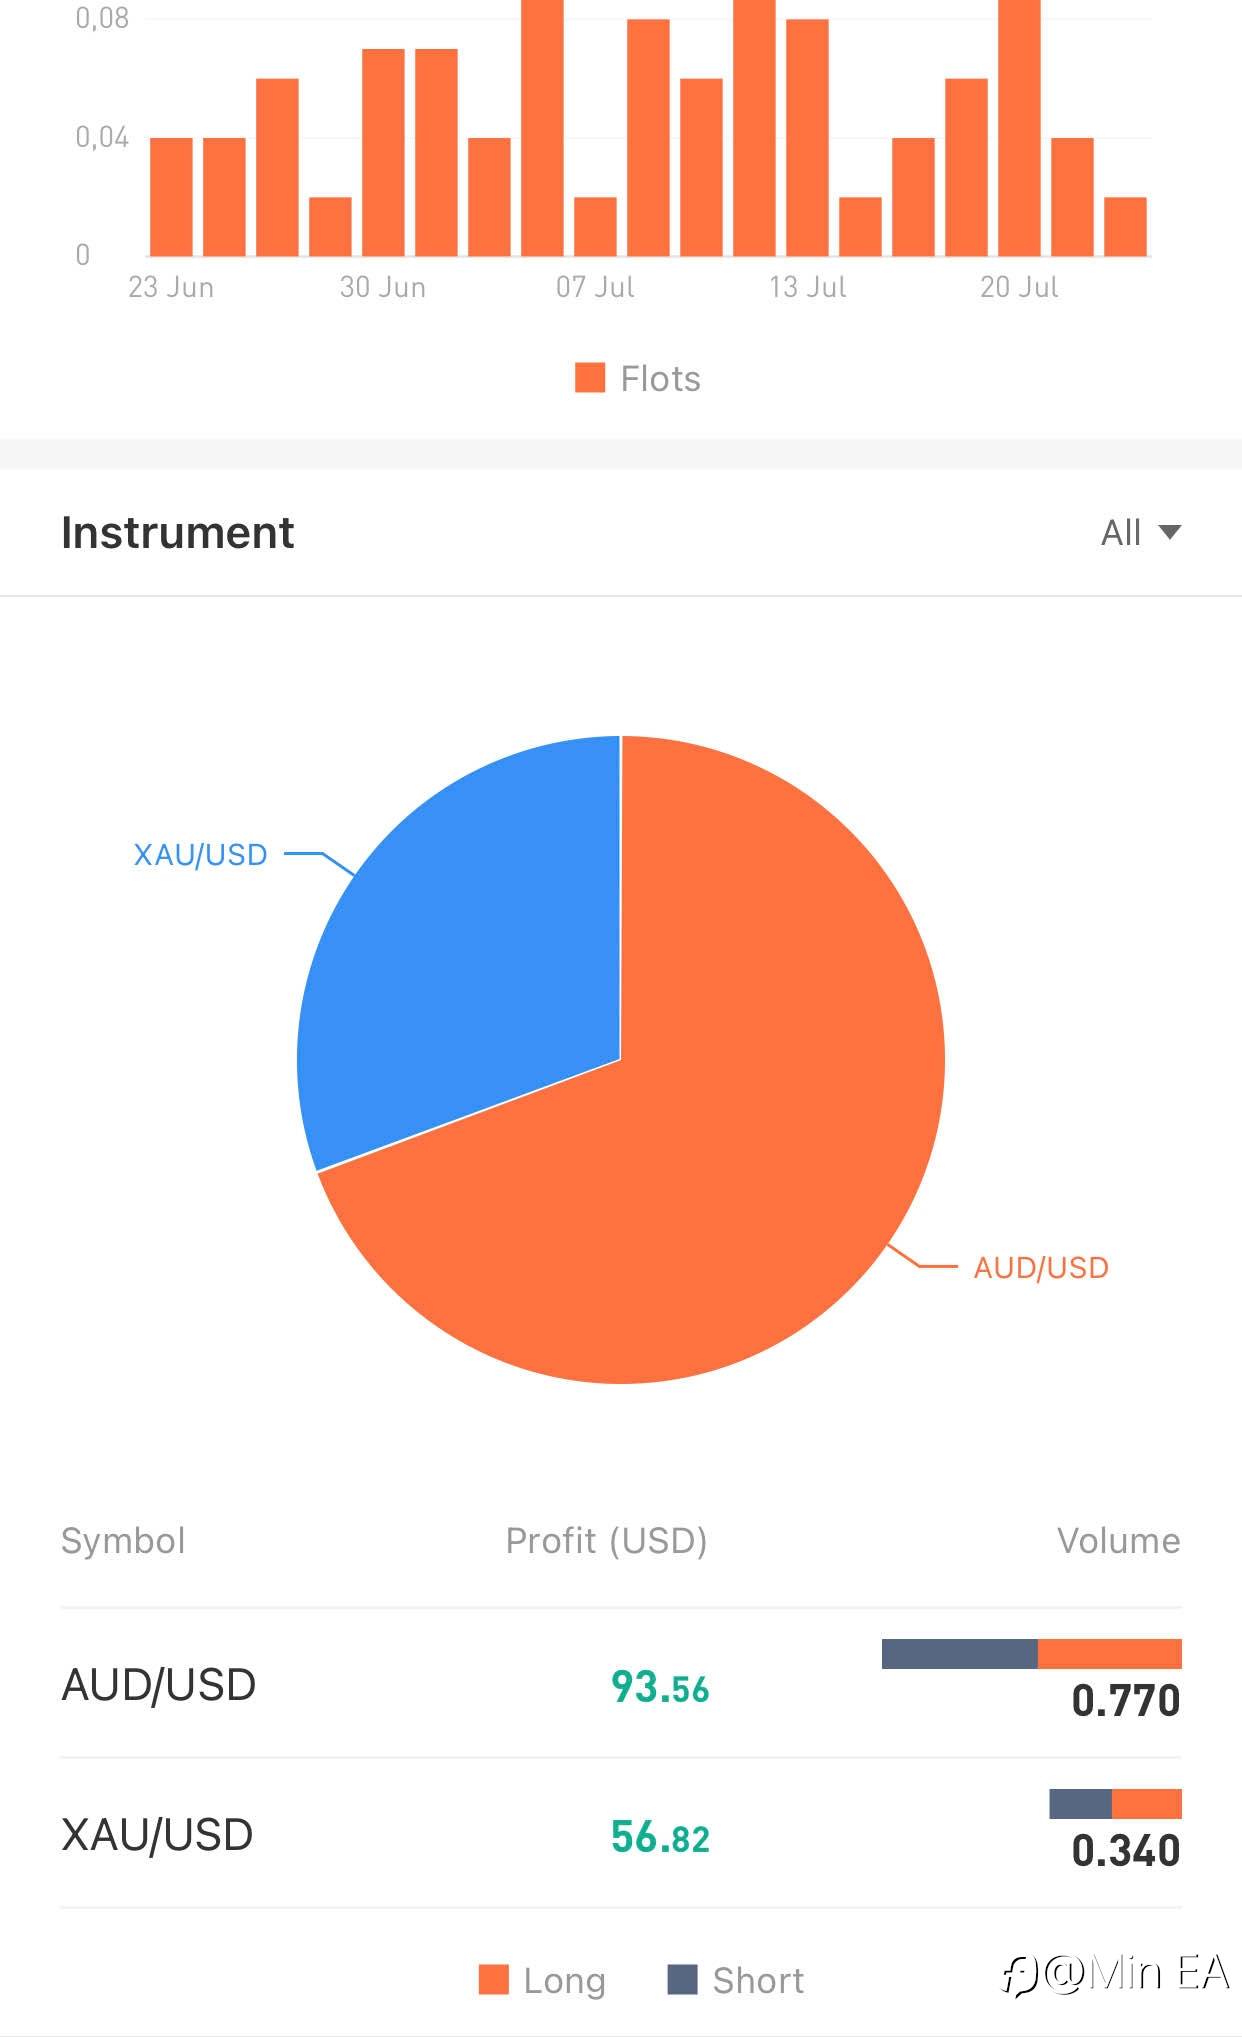Open the AUD/USD row in table
The image size is (1242, 2037).
159,1685
